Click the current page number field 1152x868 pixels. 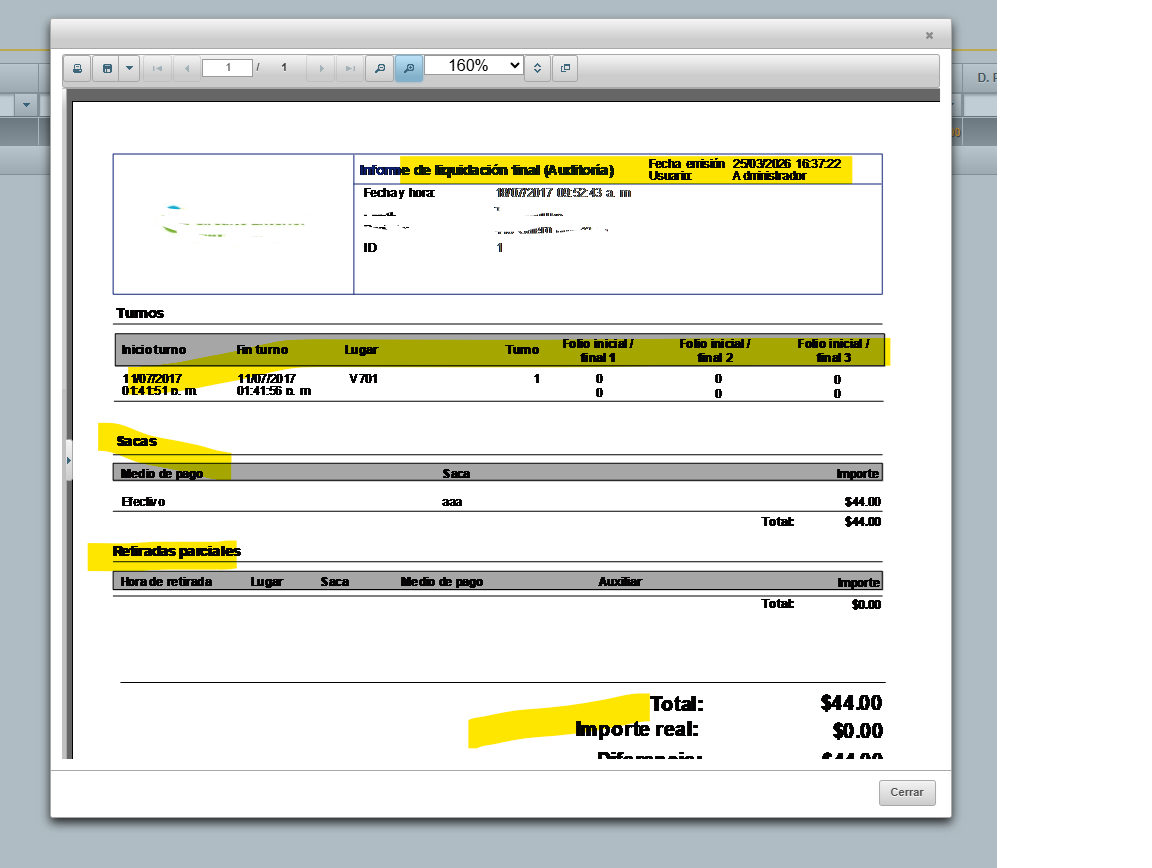click(227, 68)
